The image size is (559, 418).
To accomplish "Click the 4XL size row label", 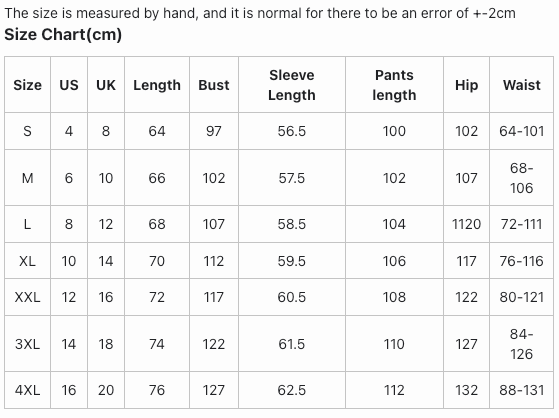I will [x=27, y=390].
